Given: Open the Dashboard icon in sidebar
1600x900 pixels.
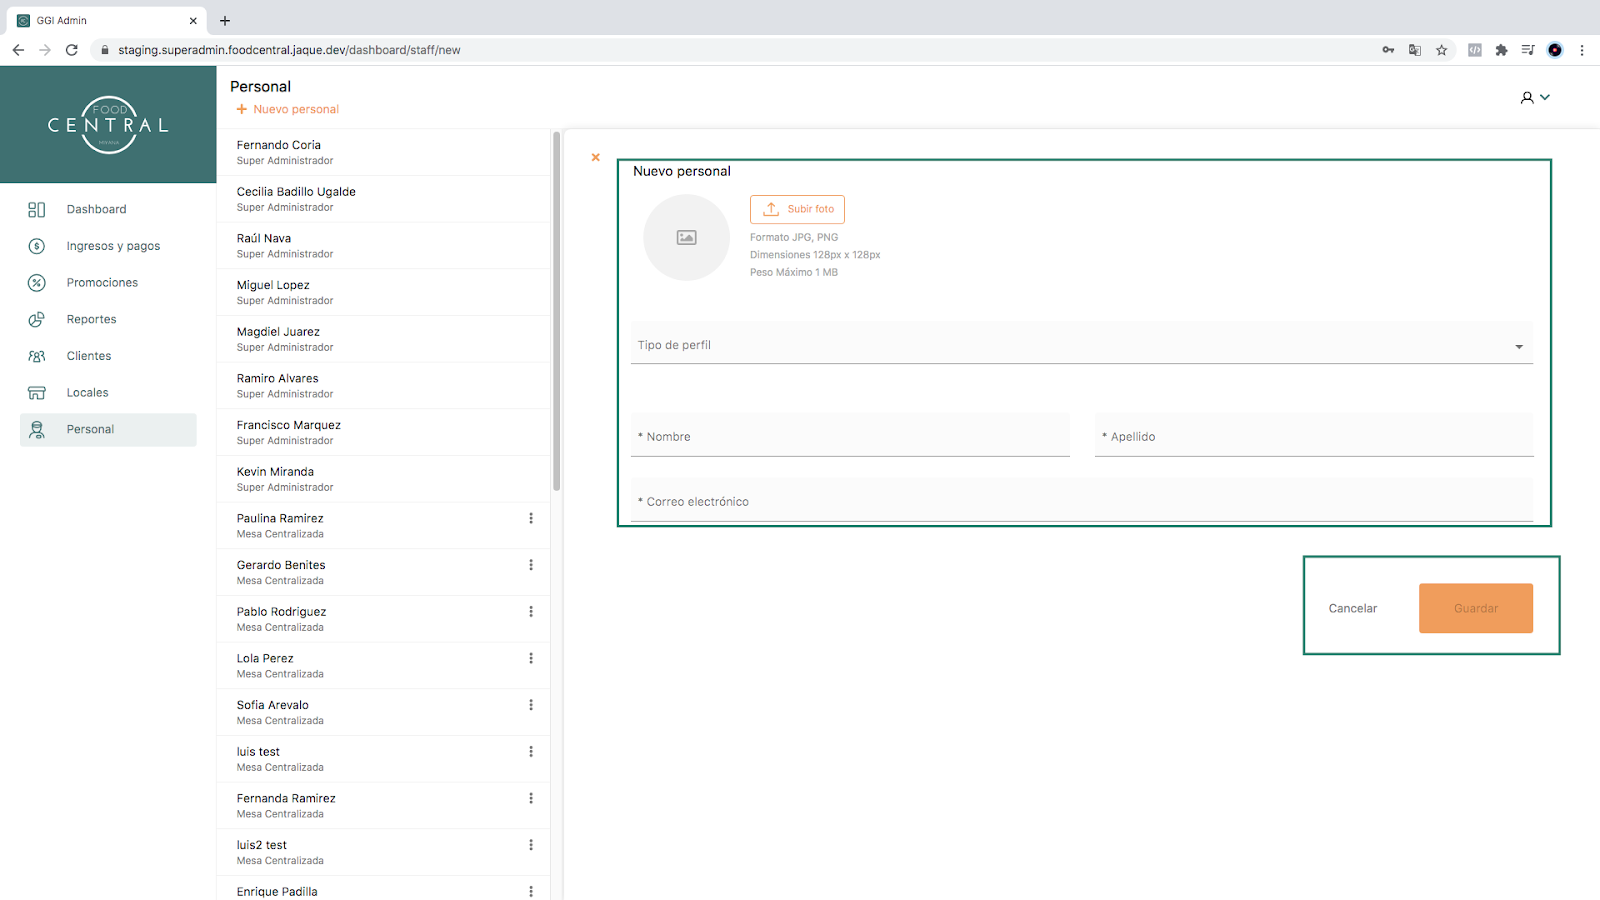Looking at the screenshot, I should click(x=37, y=209).
